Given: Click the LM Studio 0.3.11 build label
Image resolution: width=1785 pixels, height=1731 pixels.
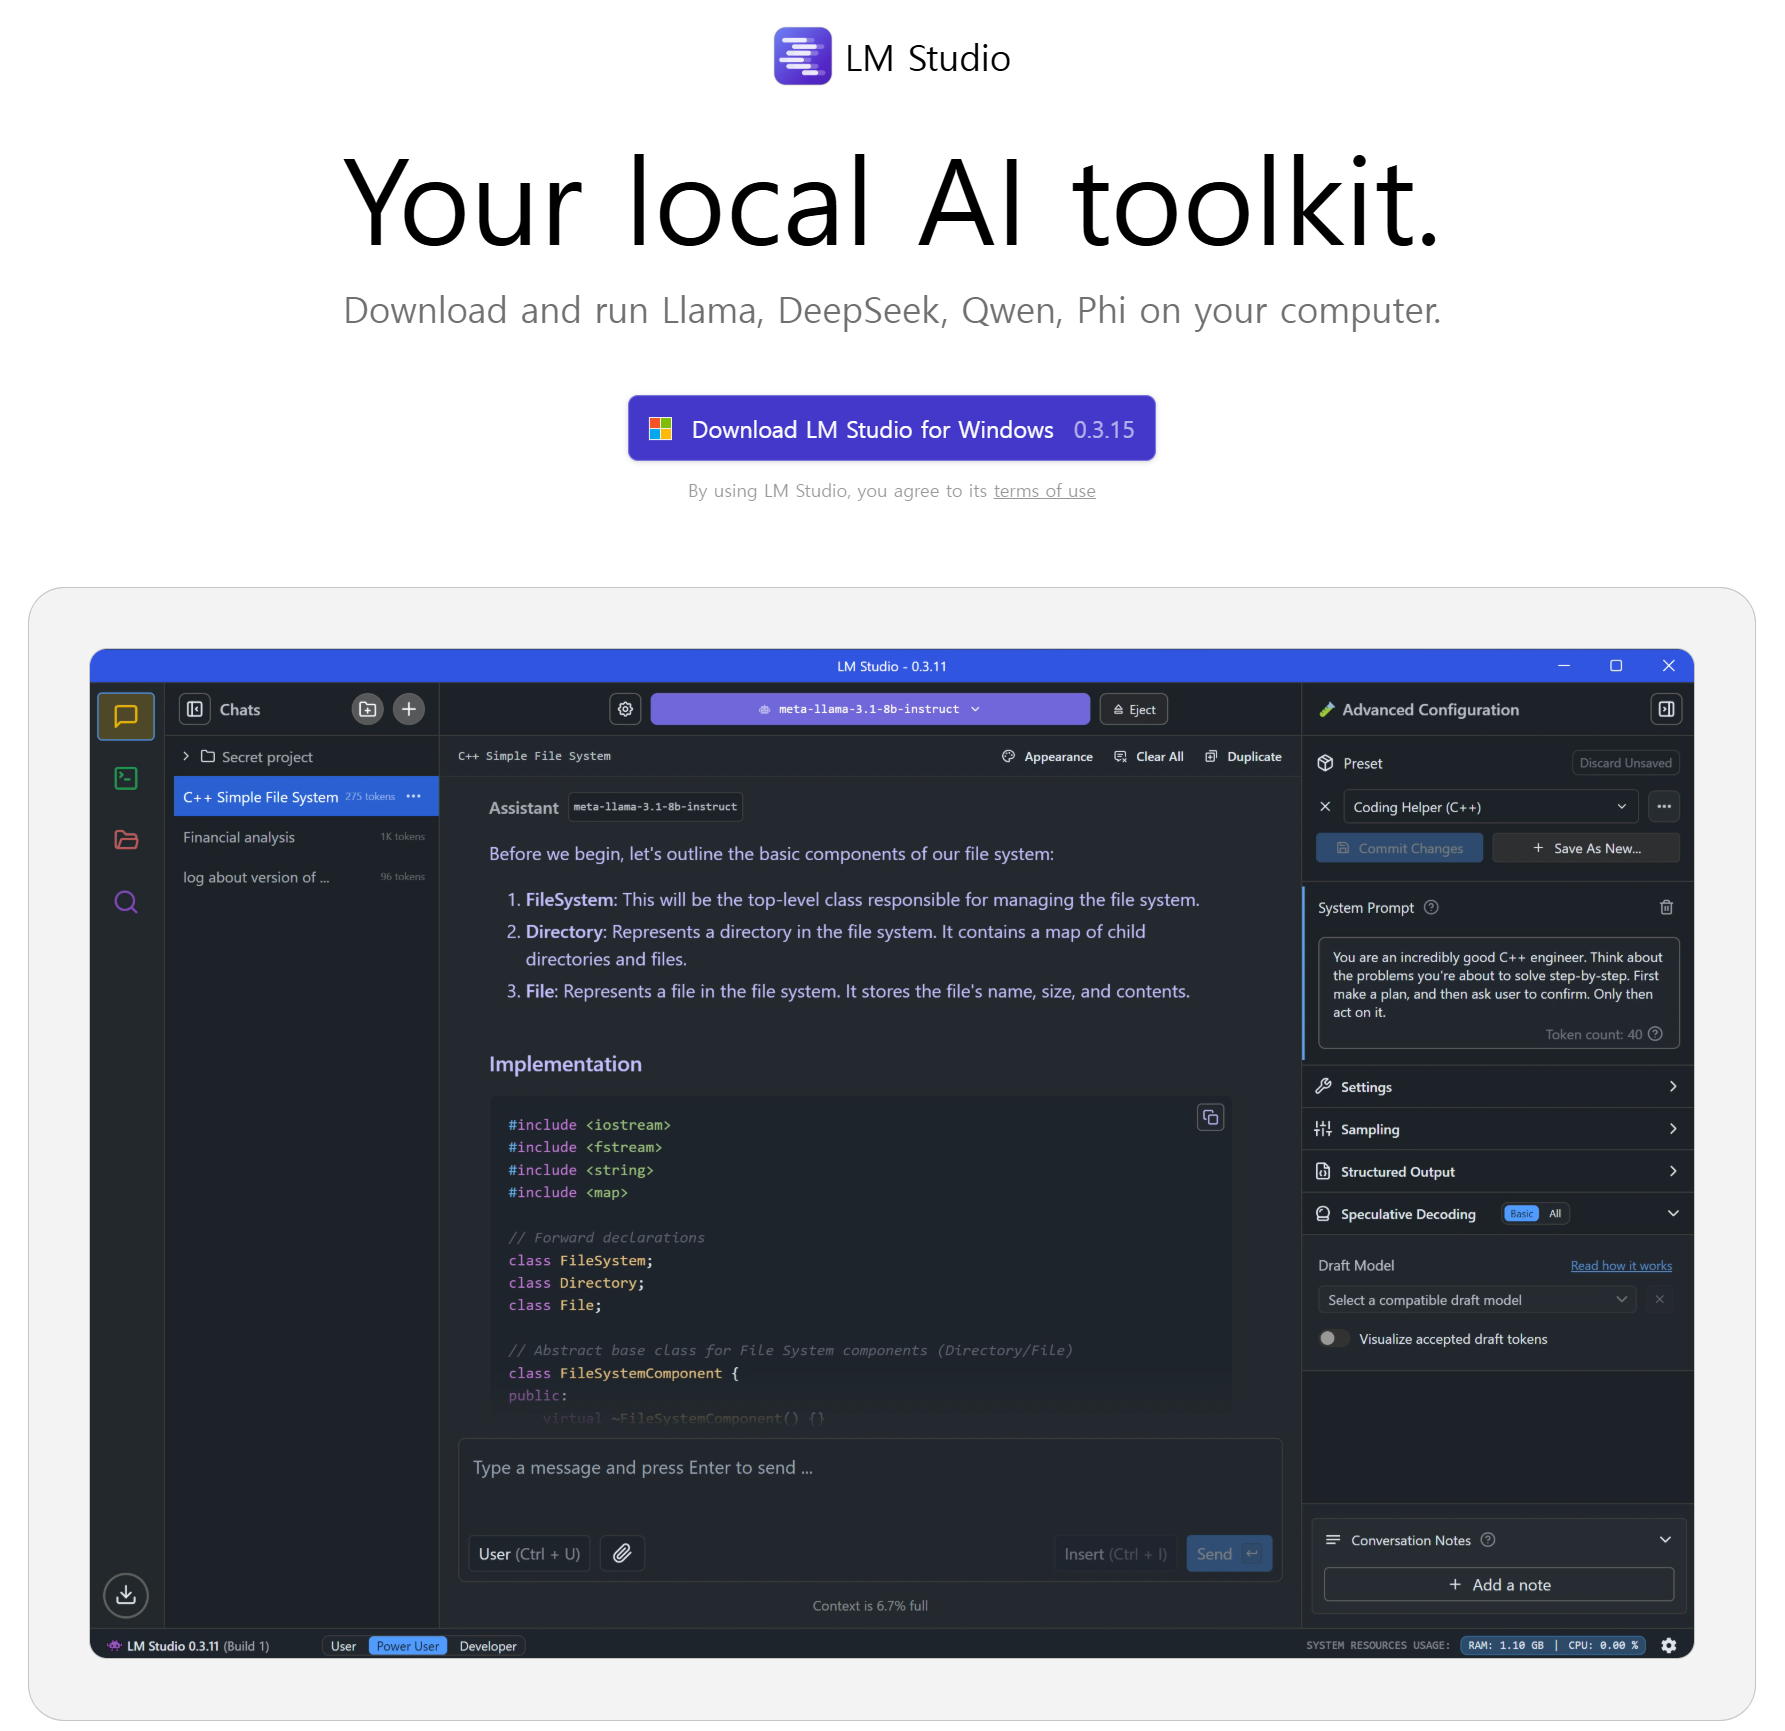Looking at the screenshot, I should point(189,1646).
